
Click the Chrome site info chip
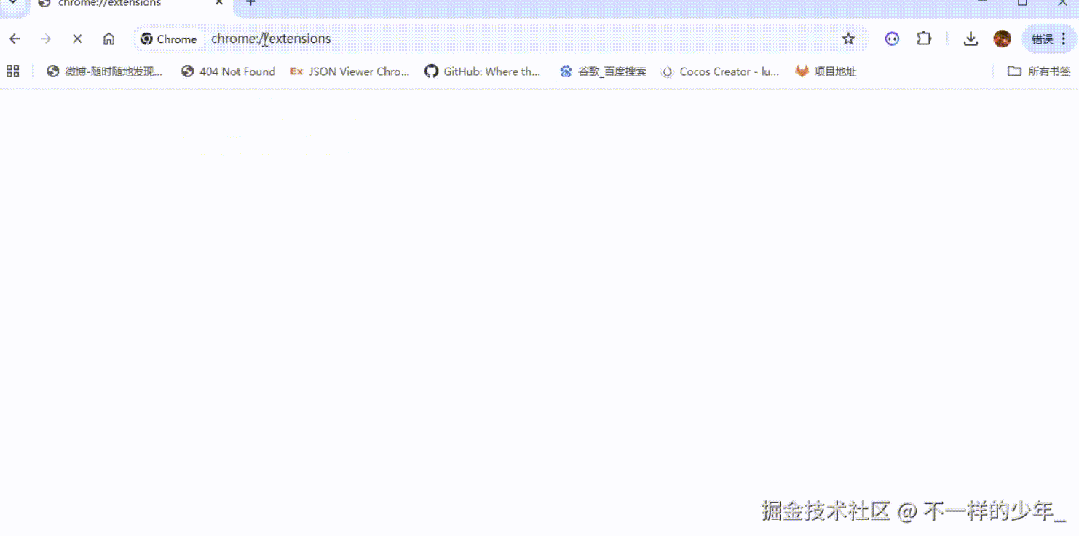(x=169, y=39)
